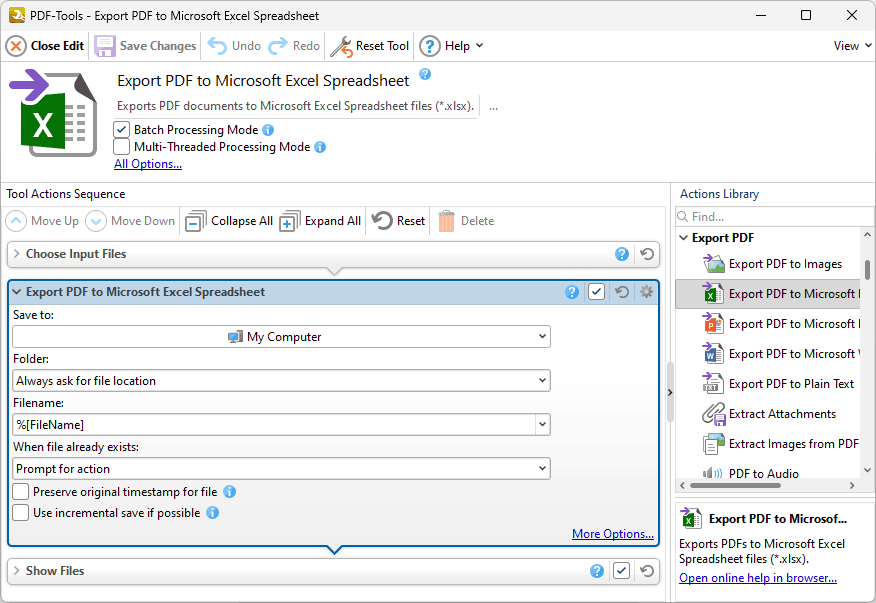The height and width of the screenshot is (603, 876).
Task: Click the Multi-Threaded Processing info icon
Action: [x=320, y=147]
